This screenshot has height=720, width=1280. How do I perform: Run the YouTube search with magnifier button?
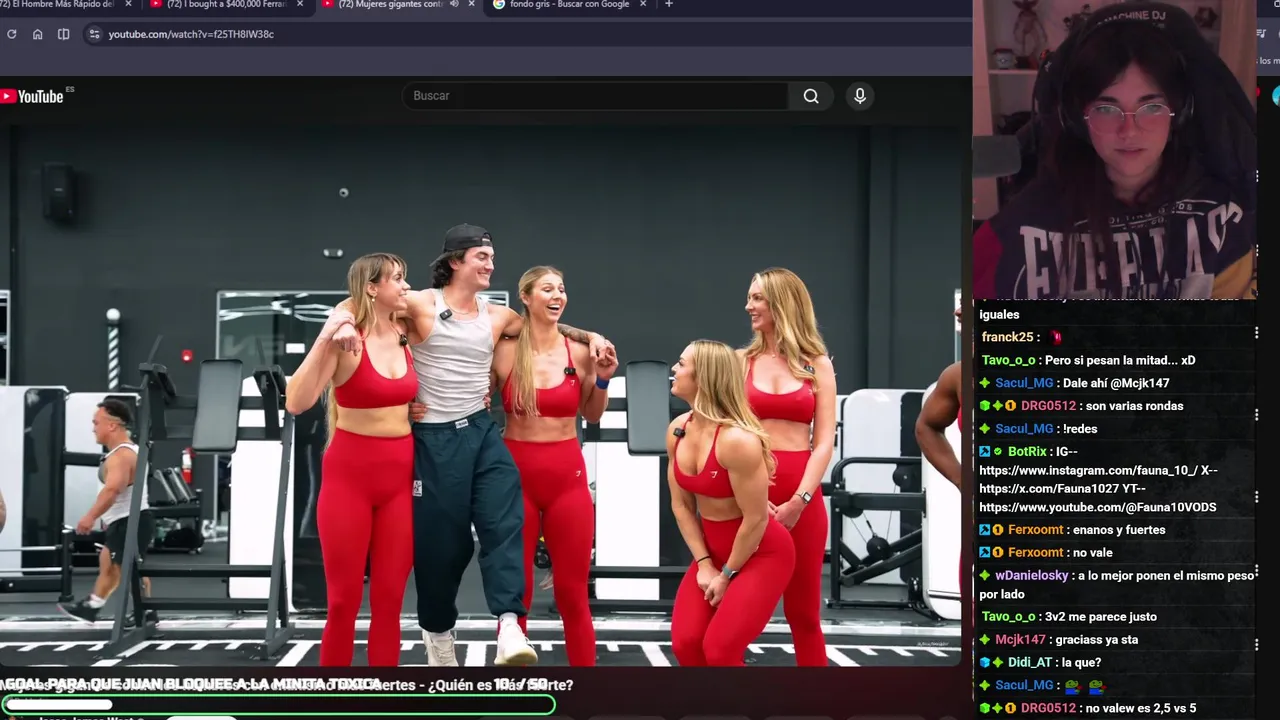pos(811,96)
